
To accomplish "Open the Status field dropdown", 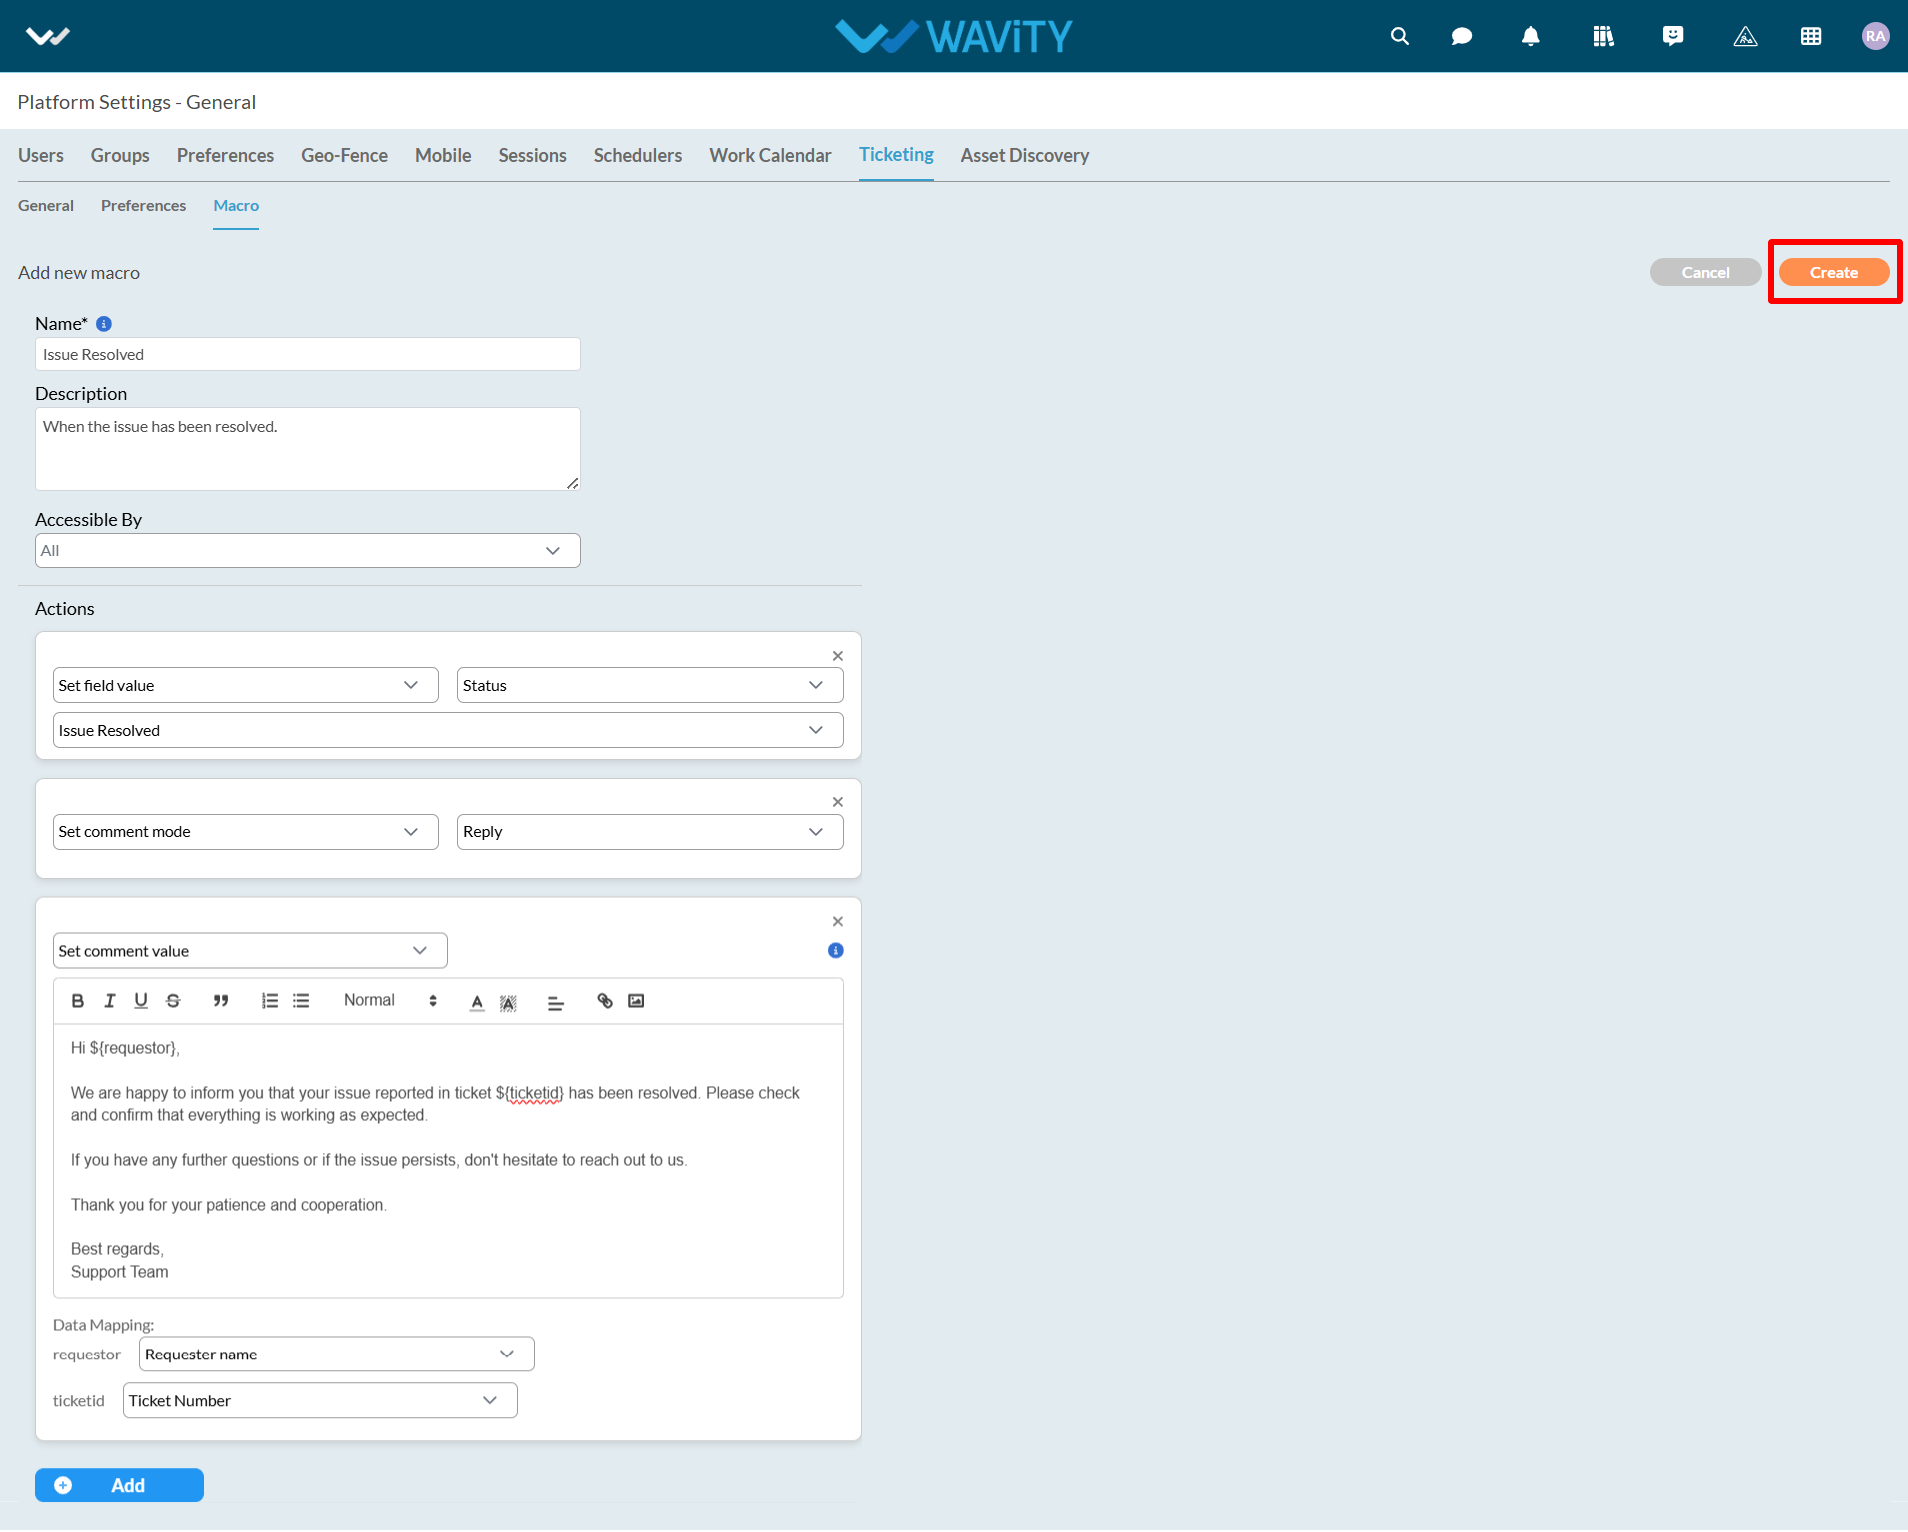I will pyautogui.click(x=650, y=685).
